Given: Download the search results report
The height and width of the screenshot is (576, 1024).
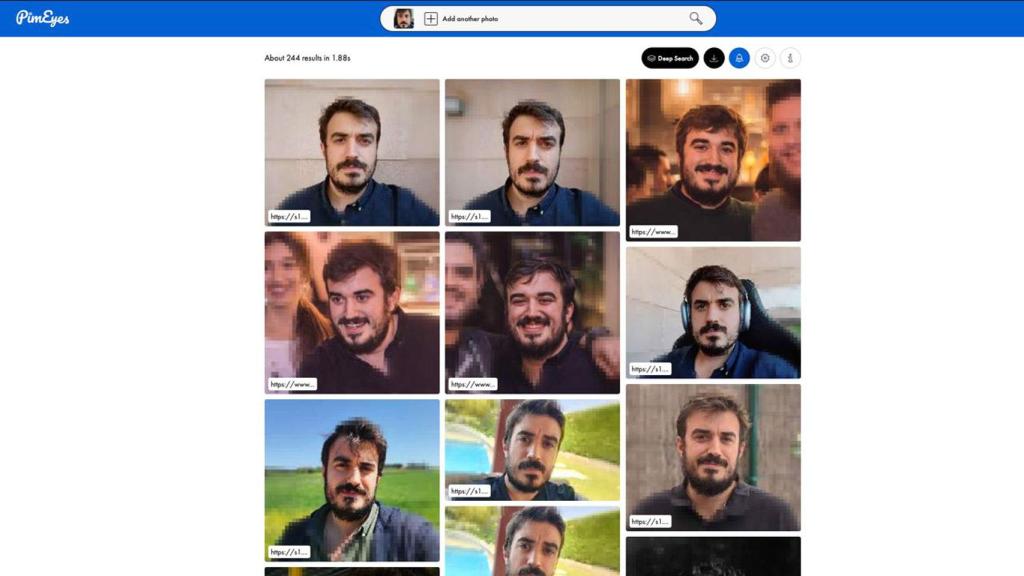Looking at the screenshot, I should (x=711, y=57).
